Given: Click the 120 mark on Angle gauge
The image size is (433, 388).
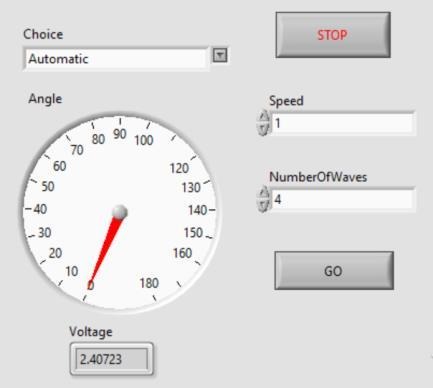Looking at the screenshot, I should pyautogui.click(x=179, y=168).
